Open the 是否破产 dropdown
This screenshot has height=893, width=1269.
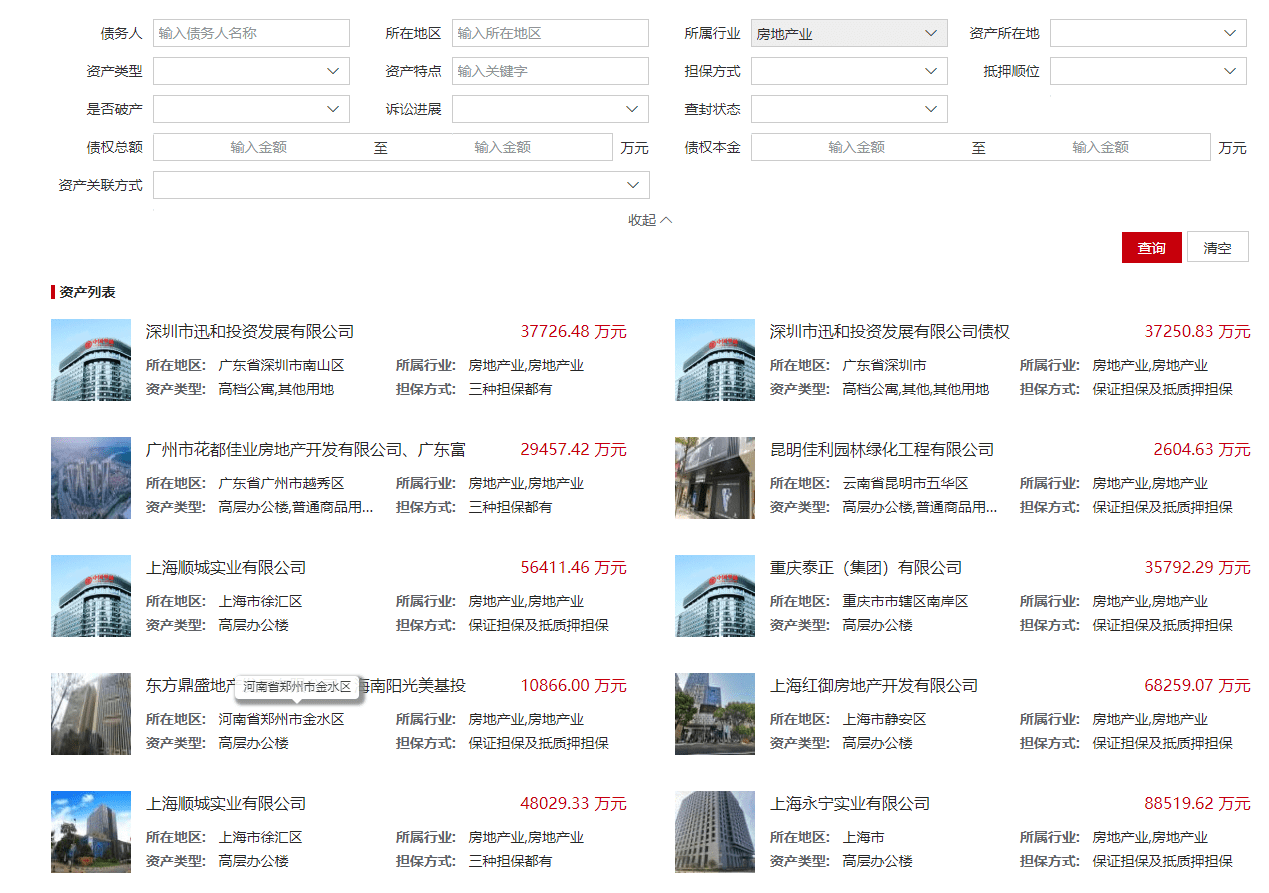(251, 109)
